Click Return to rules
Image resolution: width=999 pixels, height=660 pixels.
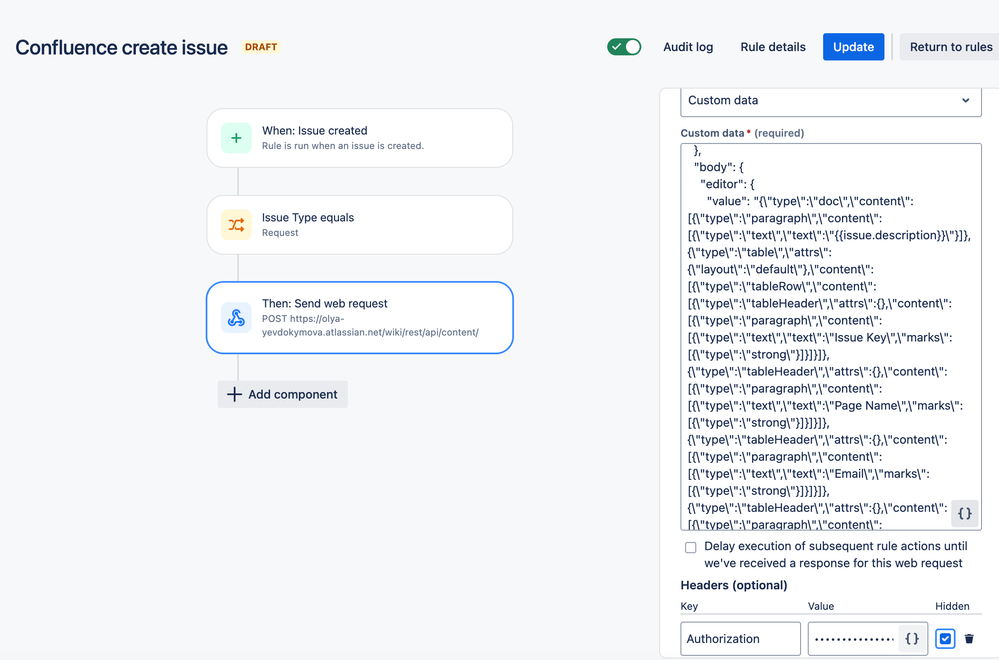coord(951,47)
